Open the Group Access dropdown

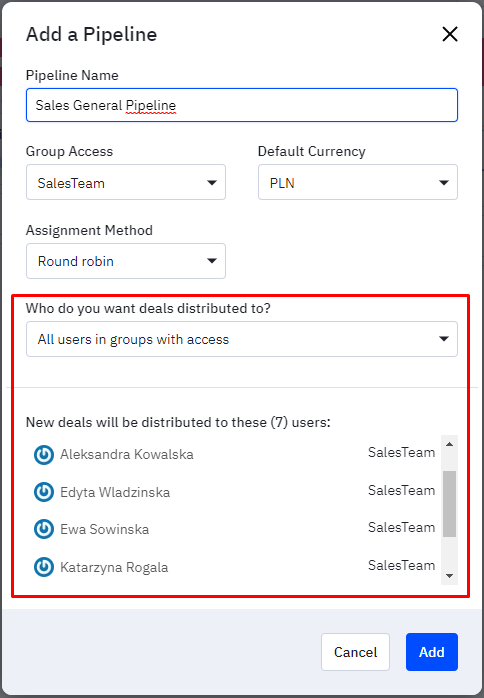(126, 183)
